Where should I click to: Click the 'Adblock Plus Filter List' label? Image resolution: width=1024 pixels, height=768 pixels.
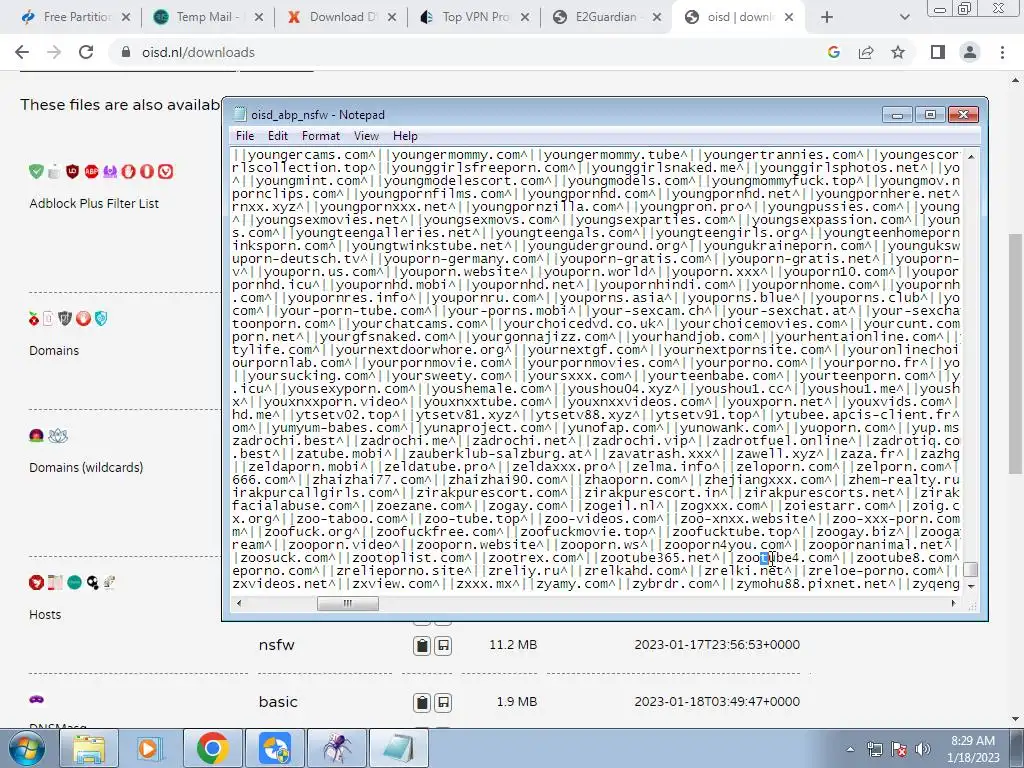pyautogui.click(x=94, y=204)
